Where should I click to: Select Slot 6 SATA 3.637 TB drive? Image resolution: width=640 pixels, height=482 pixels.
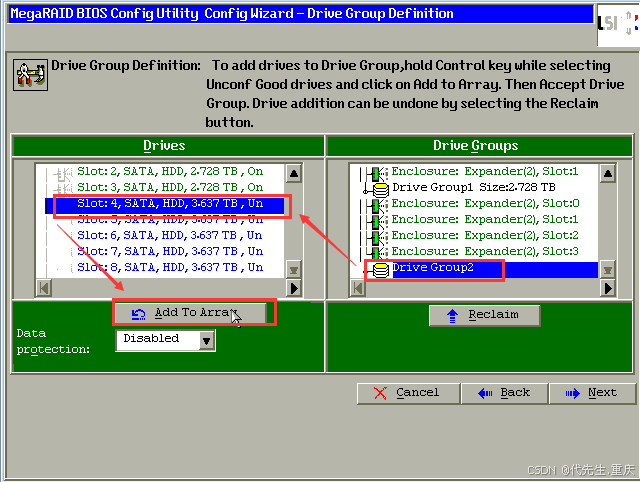(x=170, y=235)
